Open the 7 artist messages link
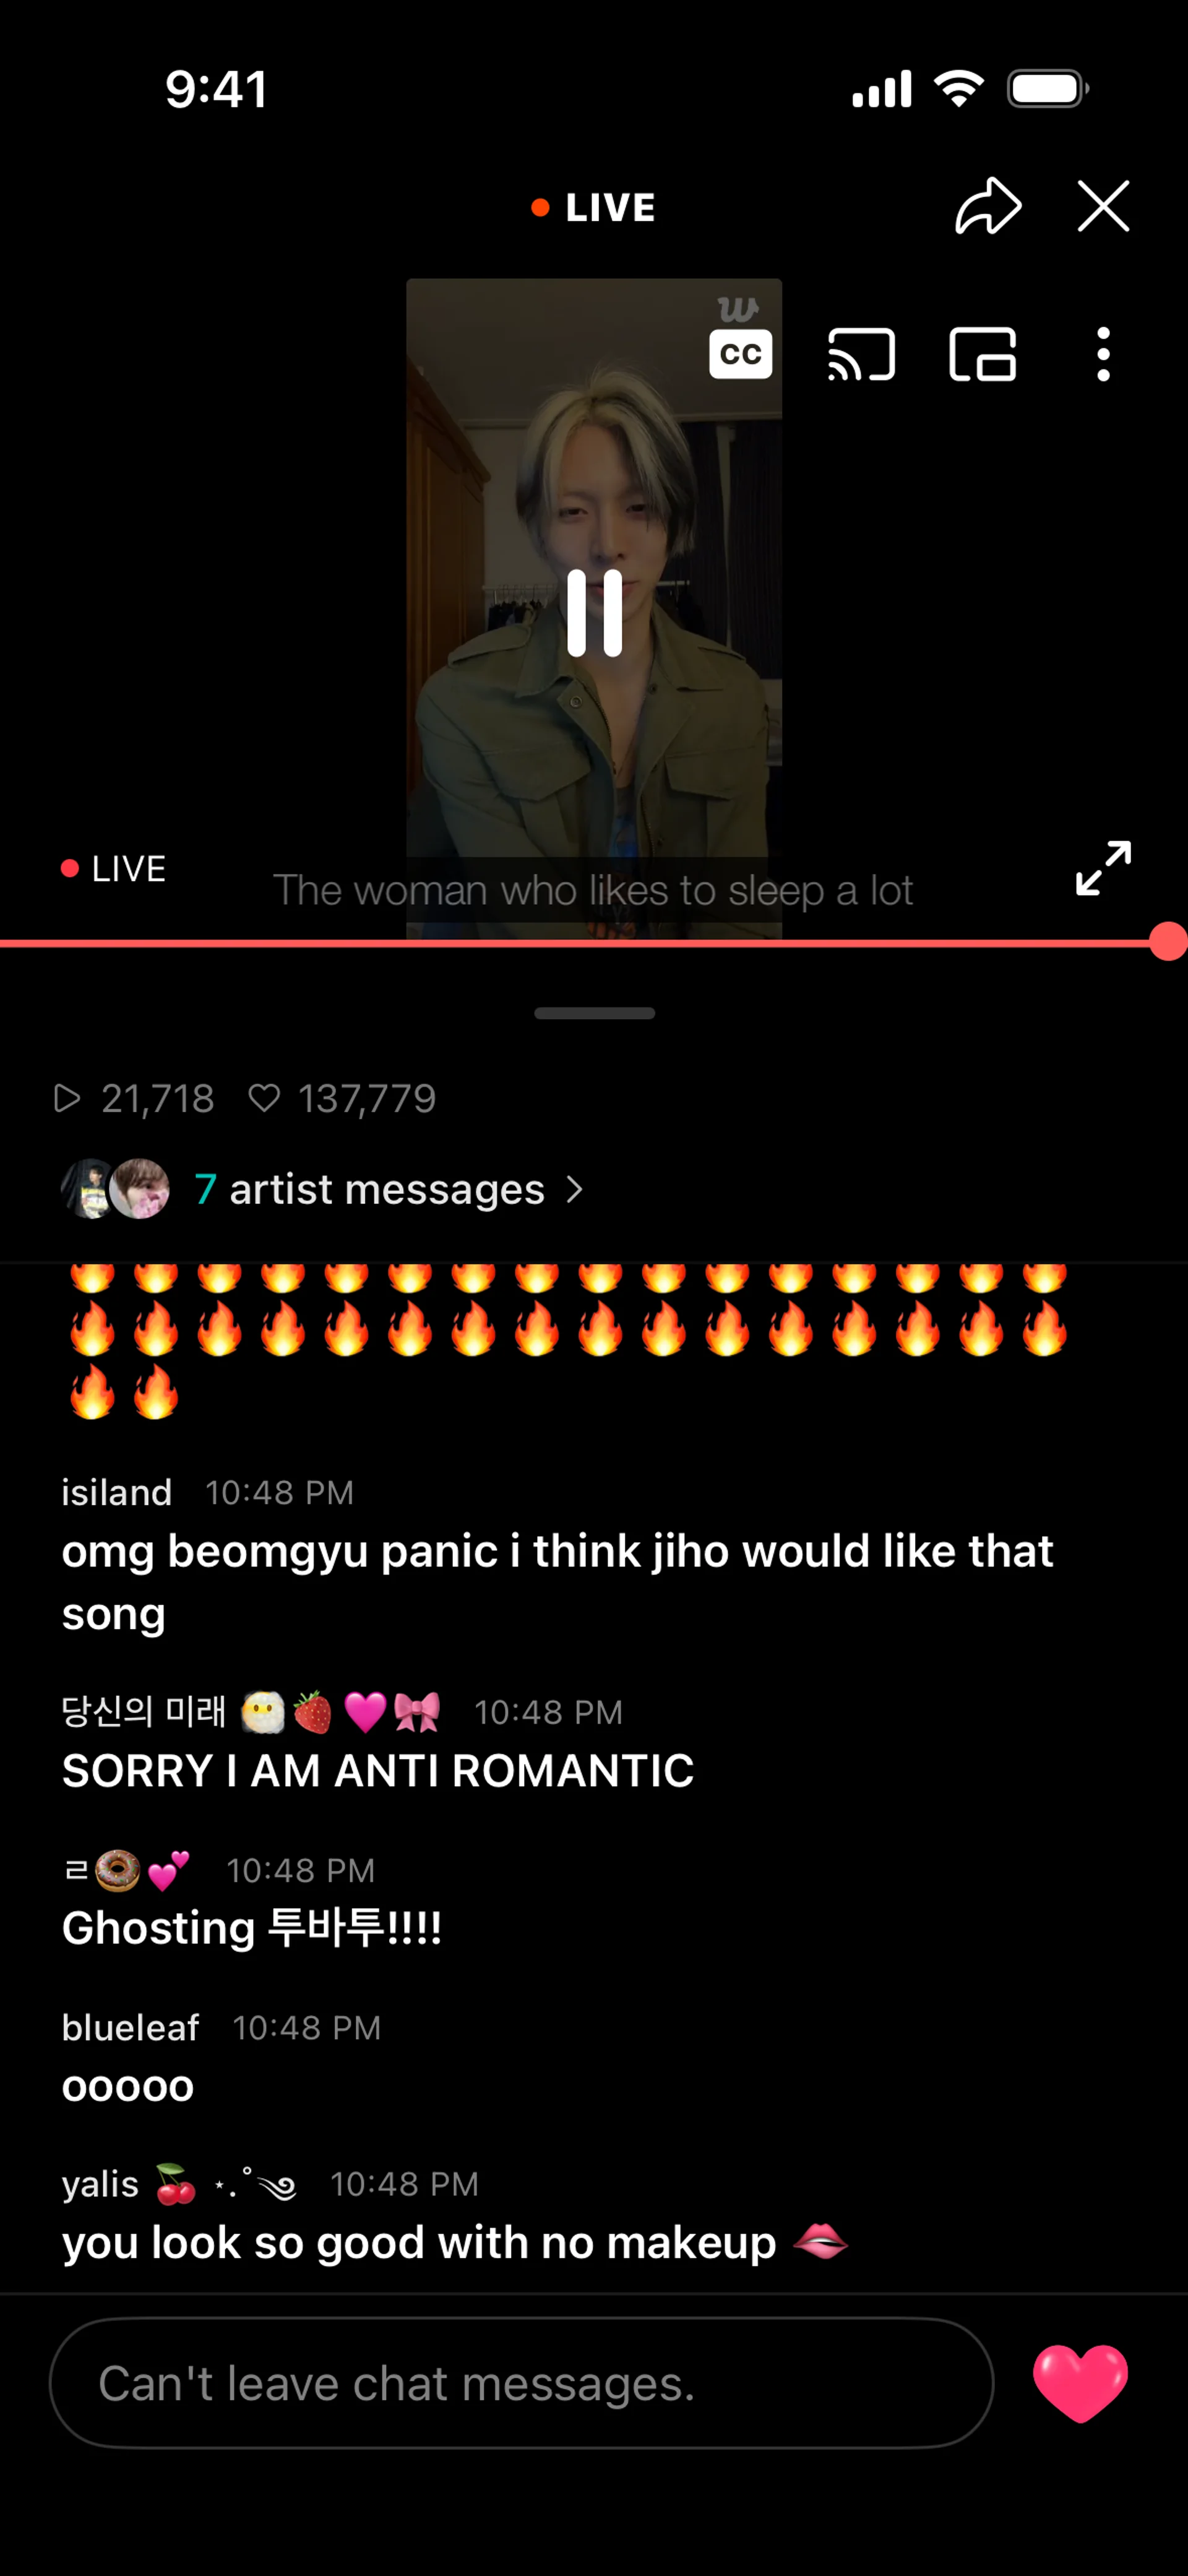Viewport: 1188px width, 2576px height. pos(370,1189)
